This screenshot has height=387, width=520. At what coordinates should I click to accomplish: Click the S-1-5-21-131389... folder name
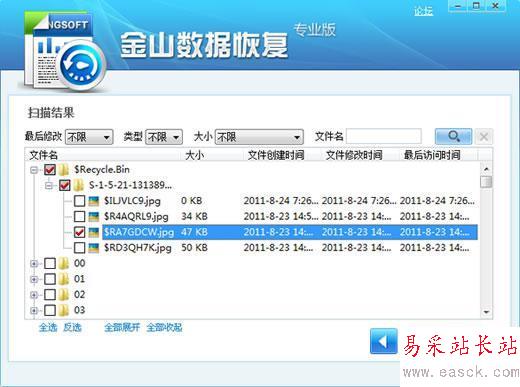[x=130, y=185]
